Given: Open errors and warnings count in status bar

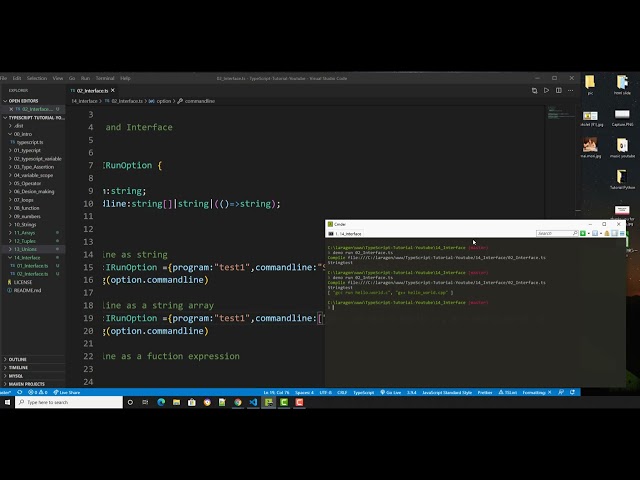Looking at the screenshot, I should (x=38, y=392).
